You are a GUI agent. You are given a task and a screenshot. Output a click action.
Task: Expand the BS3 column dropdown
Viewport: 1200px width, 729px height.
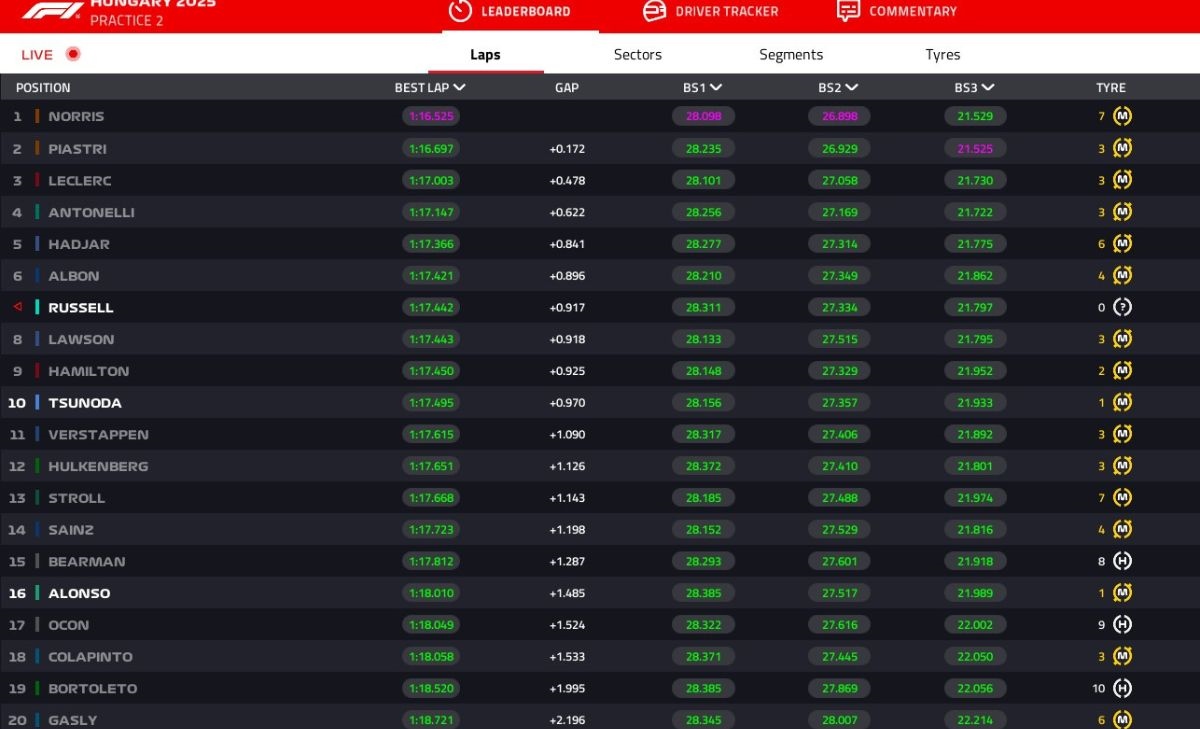(987, 88)
